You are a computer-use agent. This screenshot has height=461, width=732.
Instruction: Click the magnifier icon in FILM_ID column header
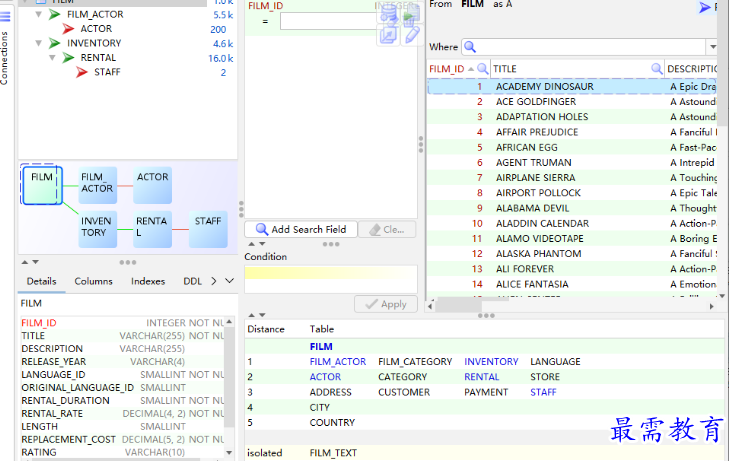click(482, 69)
